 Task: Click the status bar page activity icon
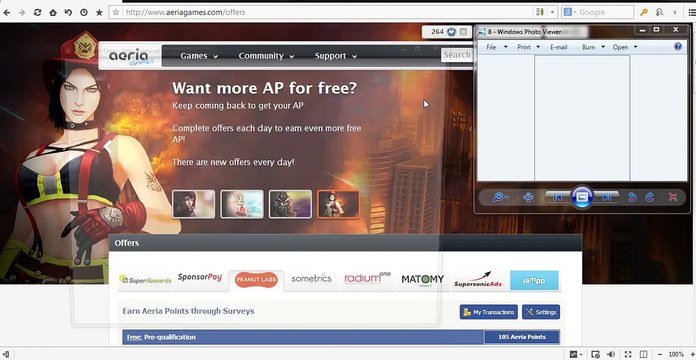point(573,354)
